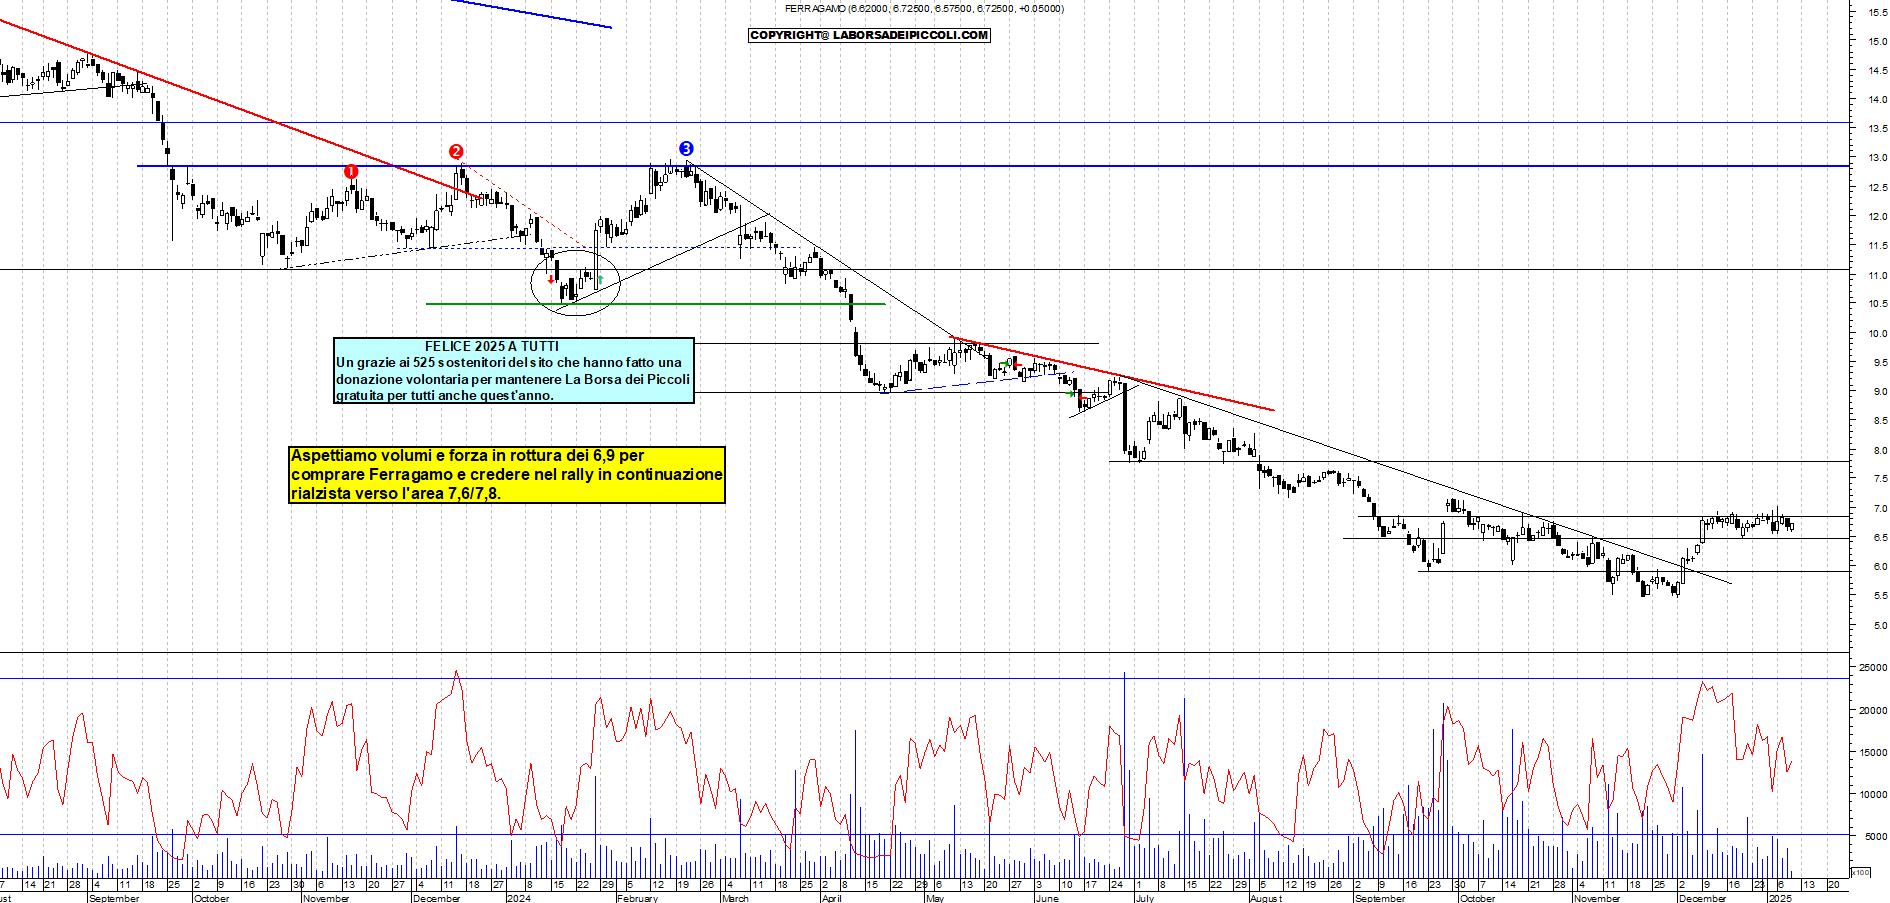
Task: Click the 11.0 price axis label
Action: 1877,275
